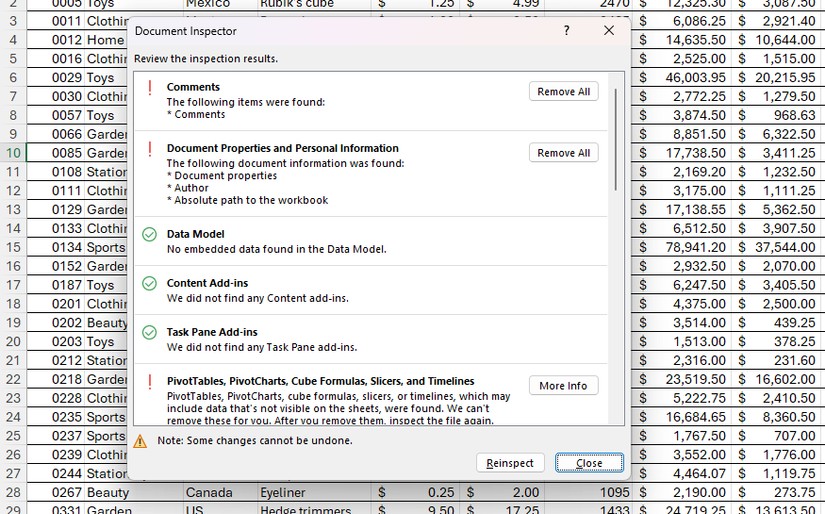The image size is (825, 514).
Task: Click the Document Inspector help question mark
Action: 566,31
